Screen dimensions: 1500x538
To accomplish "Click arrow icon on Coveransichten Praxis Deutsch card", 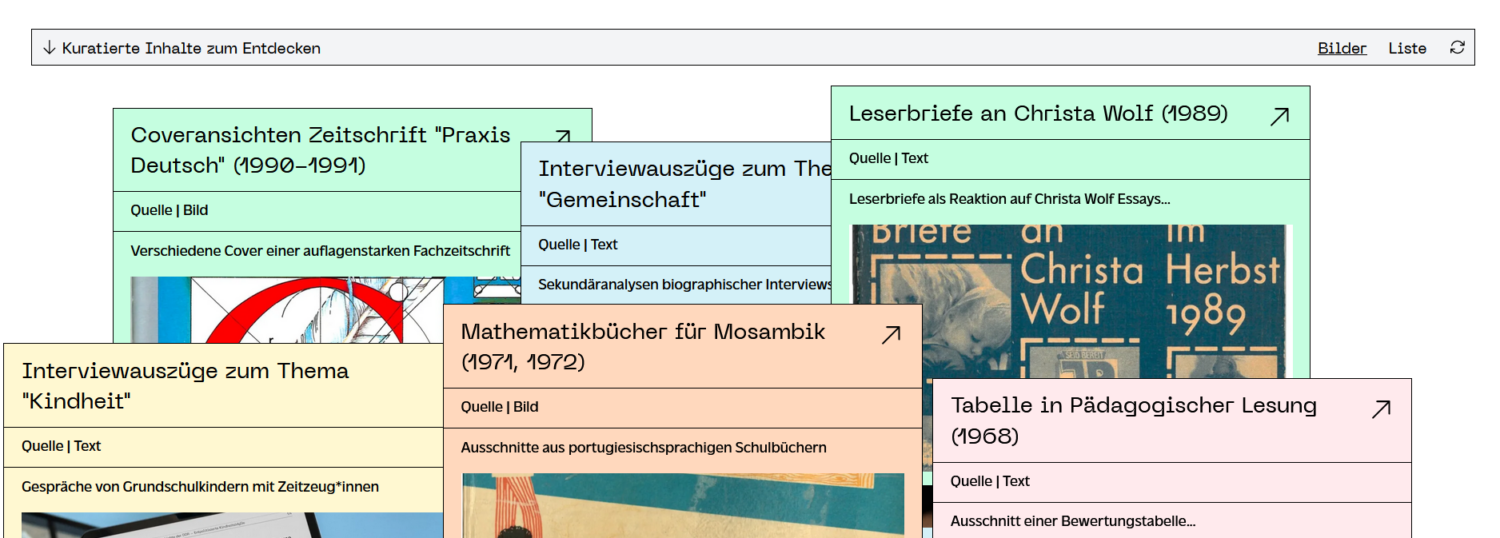I will tap(563, 137).
